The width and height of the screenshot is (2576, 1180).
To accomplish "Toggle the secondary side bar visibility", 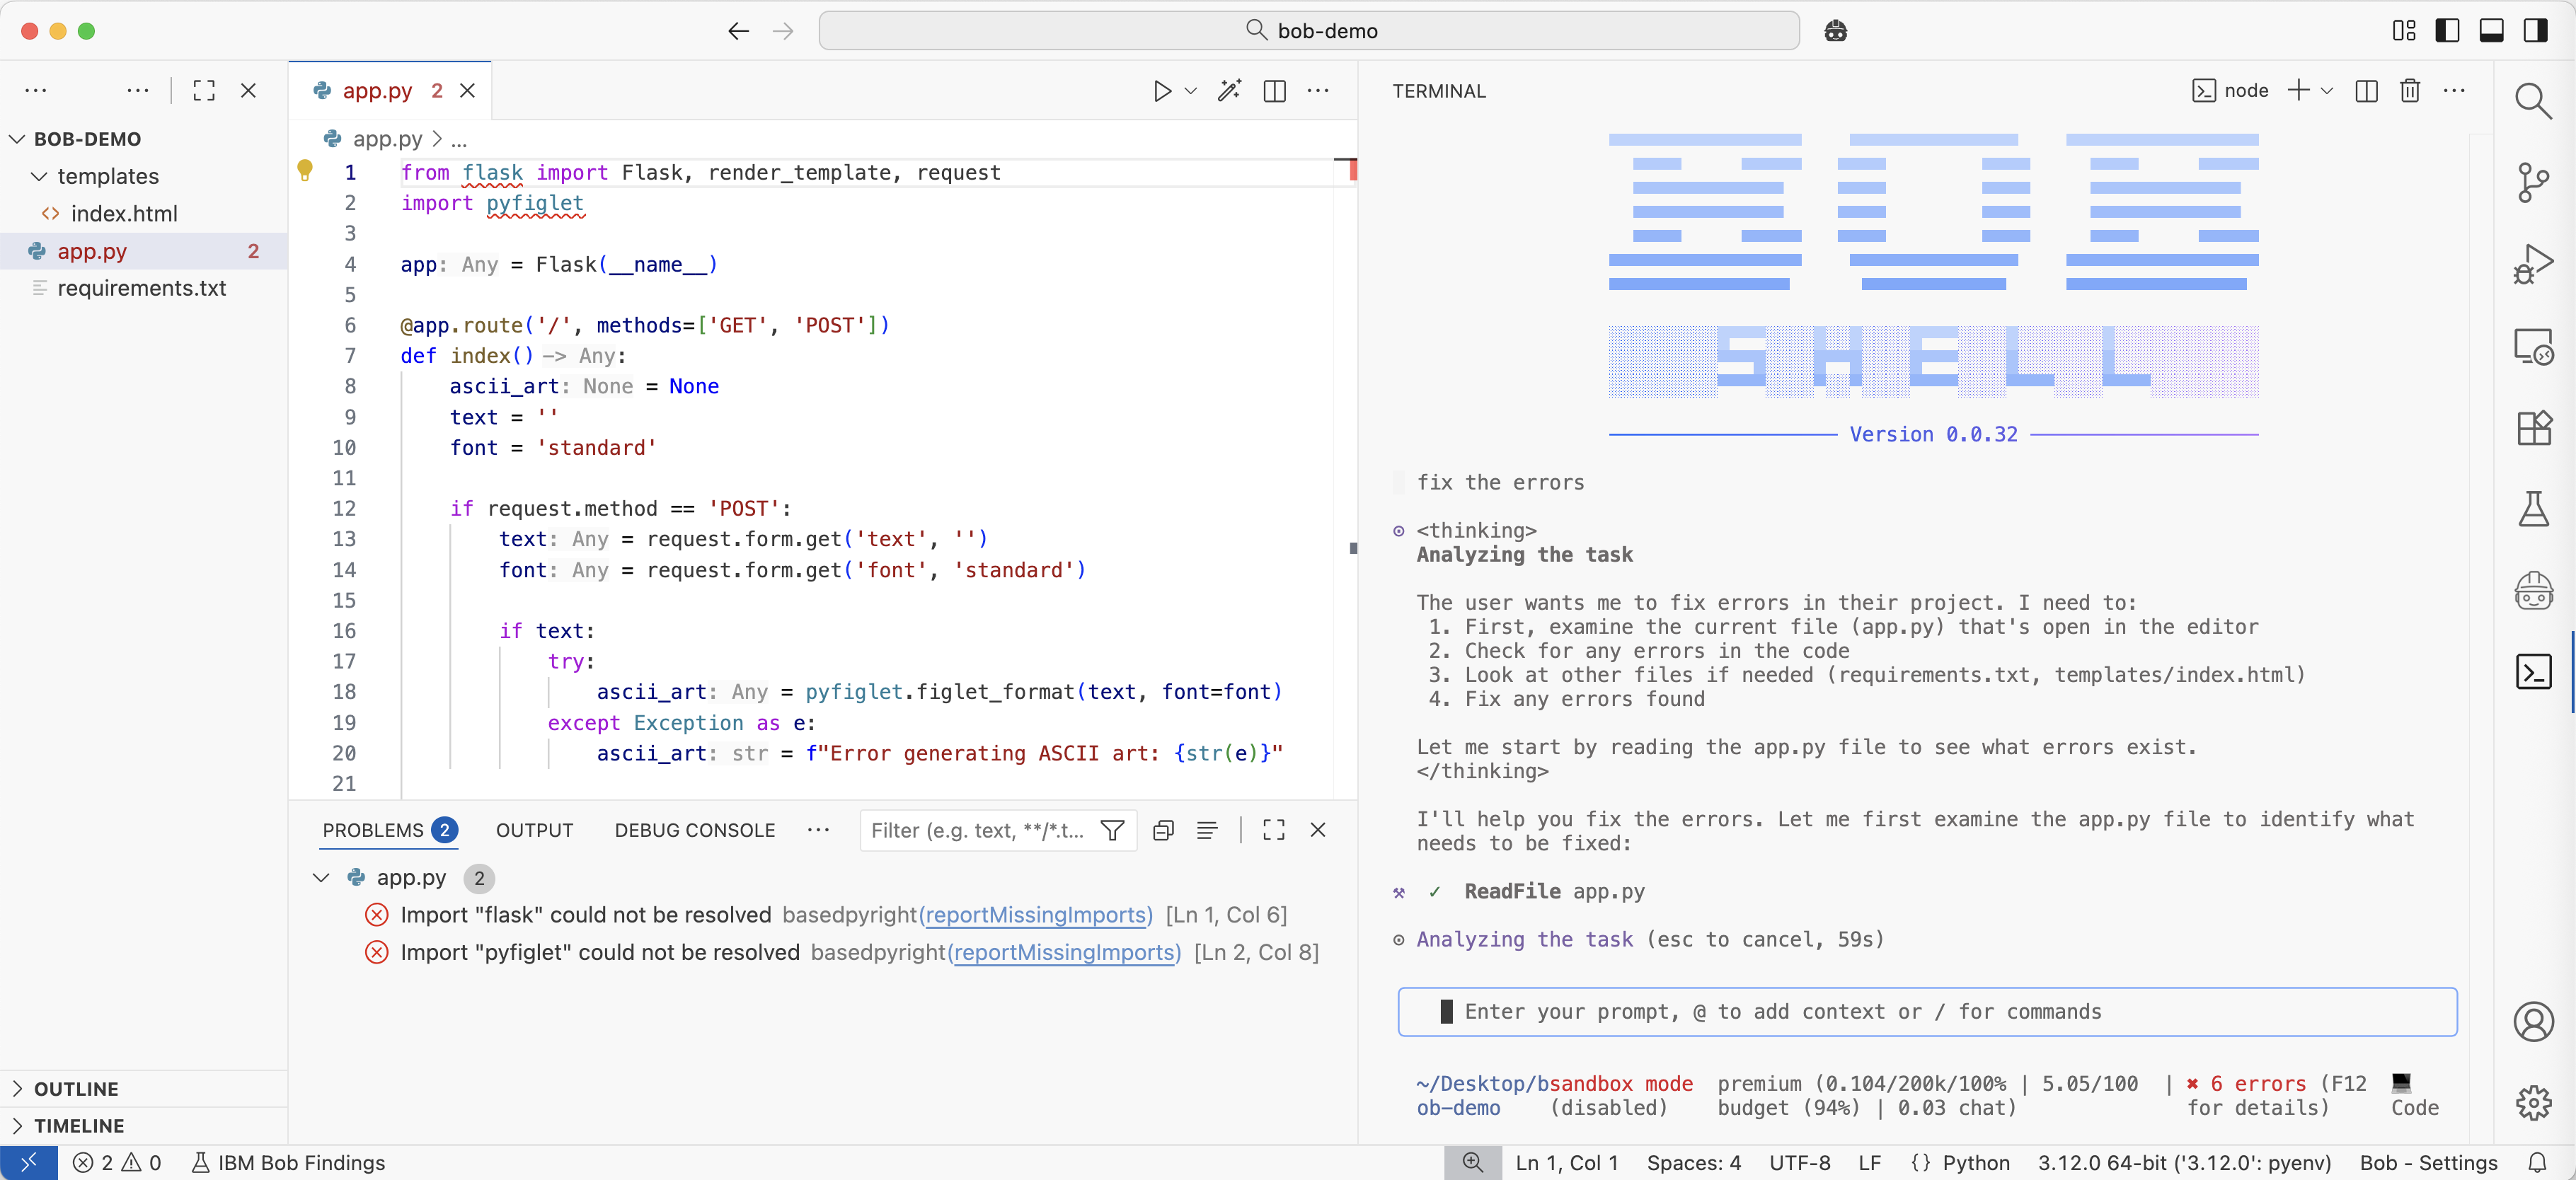I will coord(2535,31).
